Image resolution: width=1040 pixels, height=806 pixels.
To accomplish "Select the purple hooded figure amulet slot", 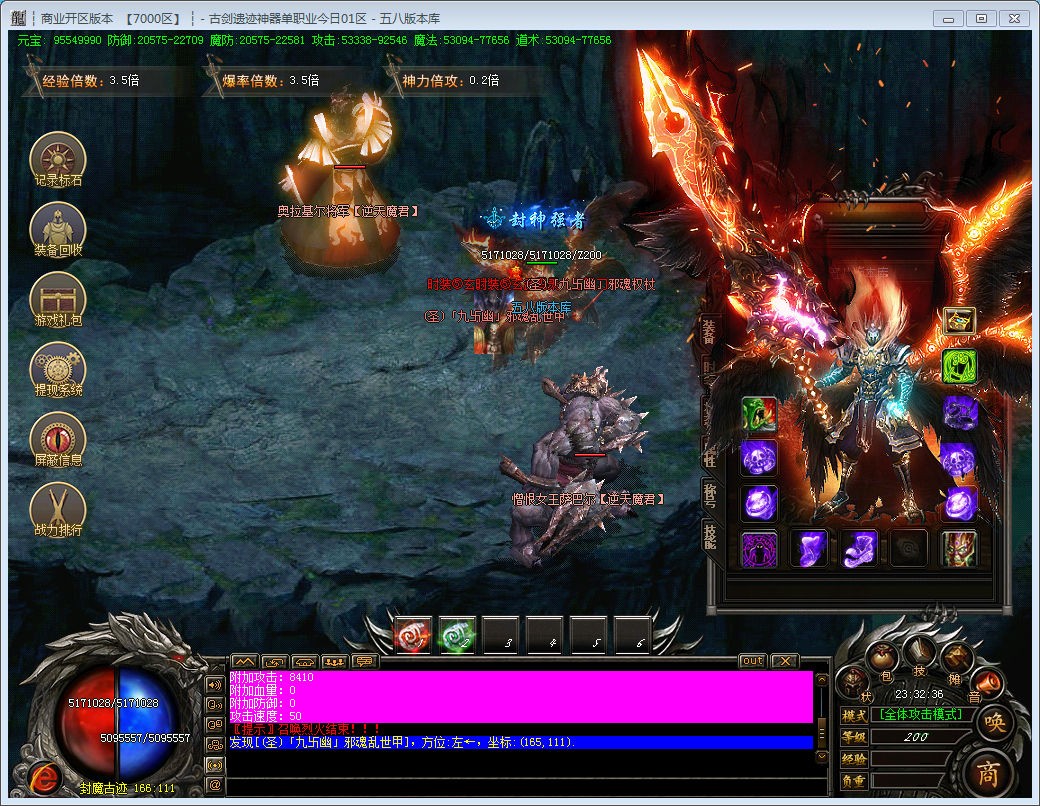I will pyautogui.click(x=759, y=549).
